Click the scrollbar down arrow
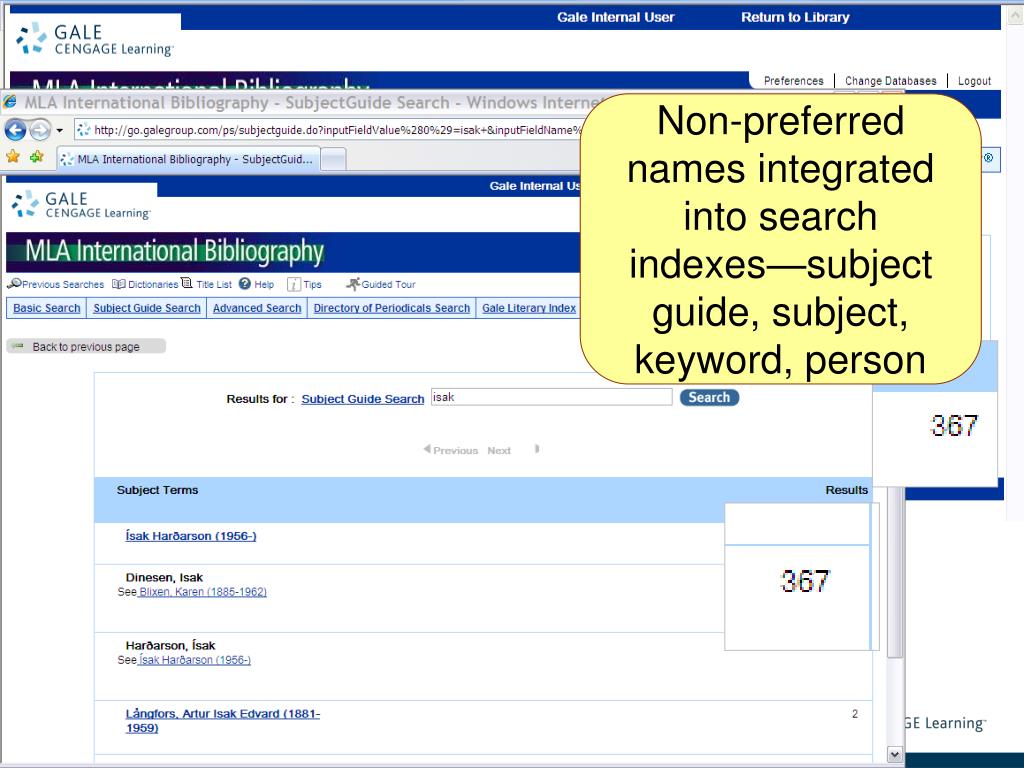The height and width of the screenshot is (768, 1024). (x=895, y=755)
